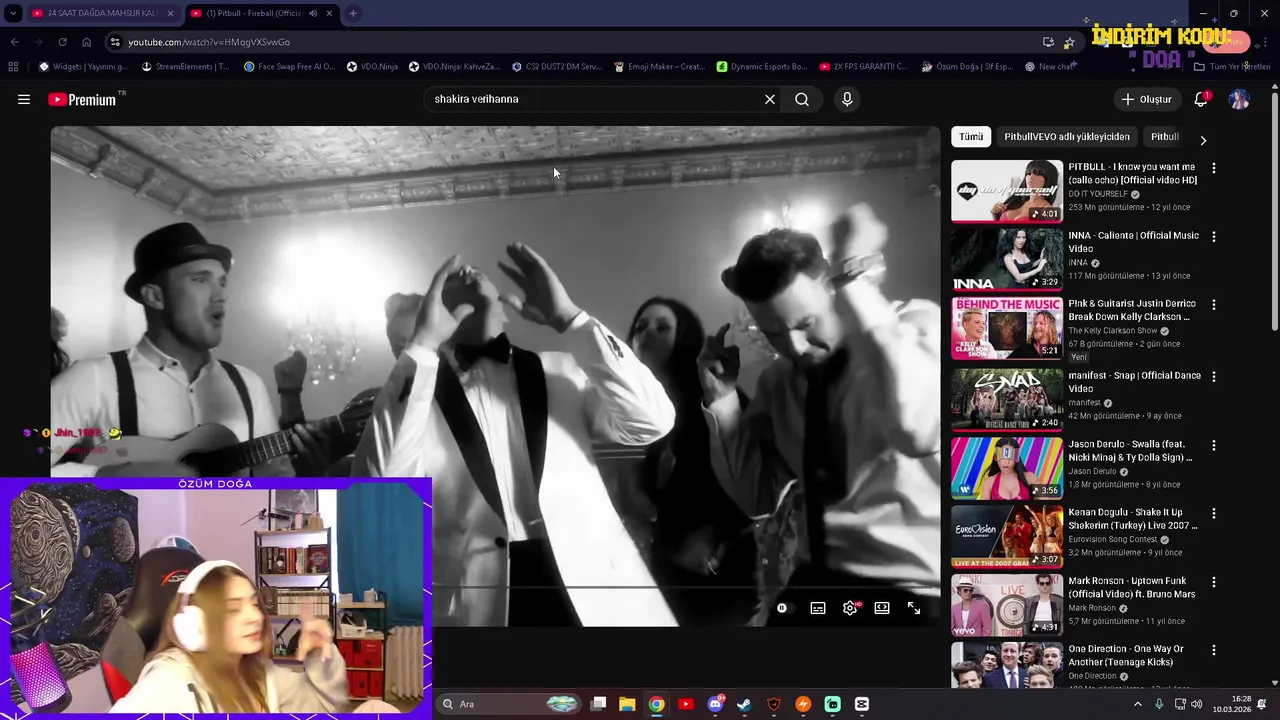The image size is (1280, 720).
Task: Open the tab search dropdown arrow
Action: click(12, 13)
